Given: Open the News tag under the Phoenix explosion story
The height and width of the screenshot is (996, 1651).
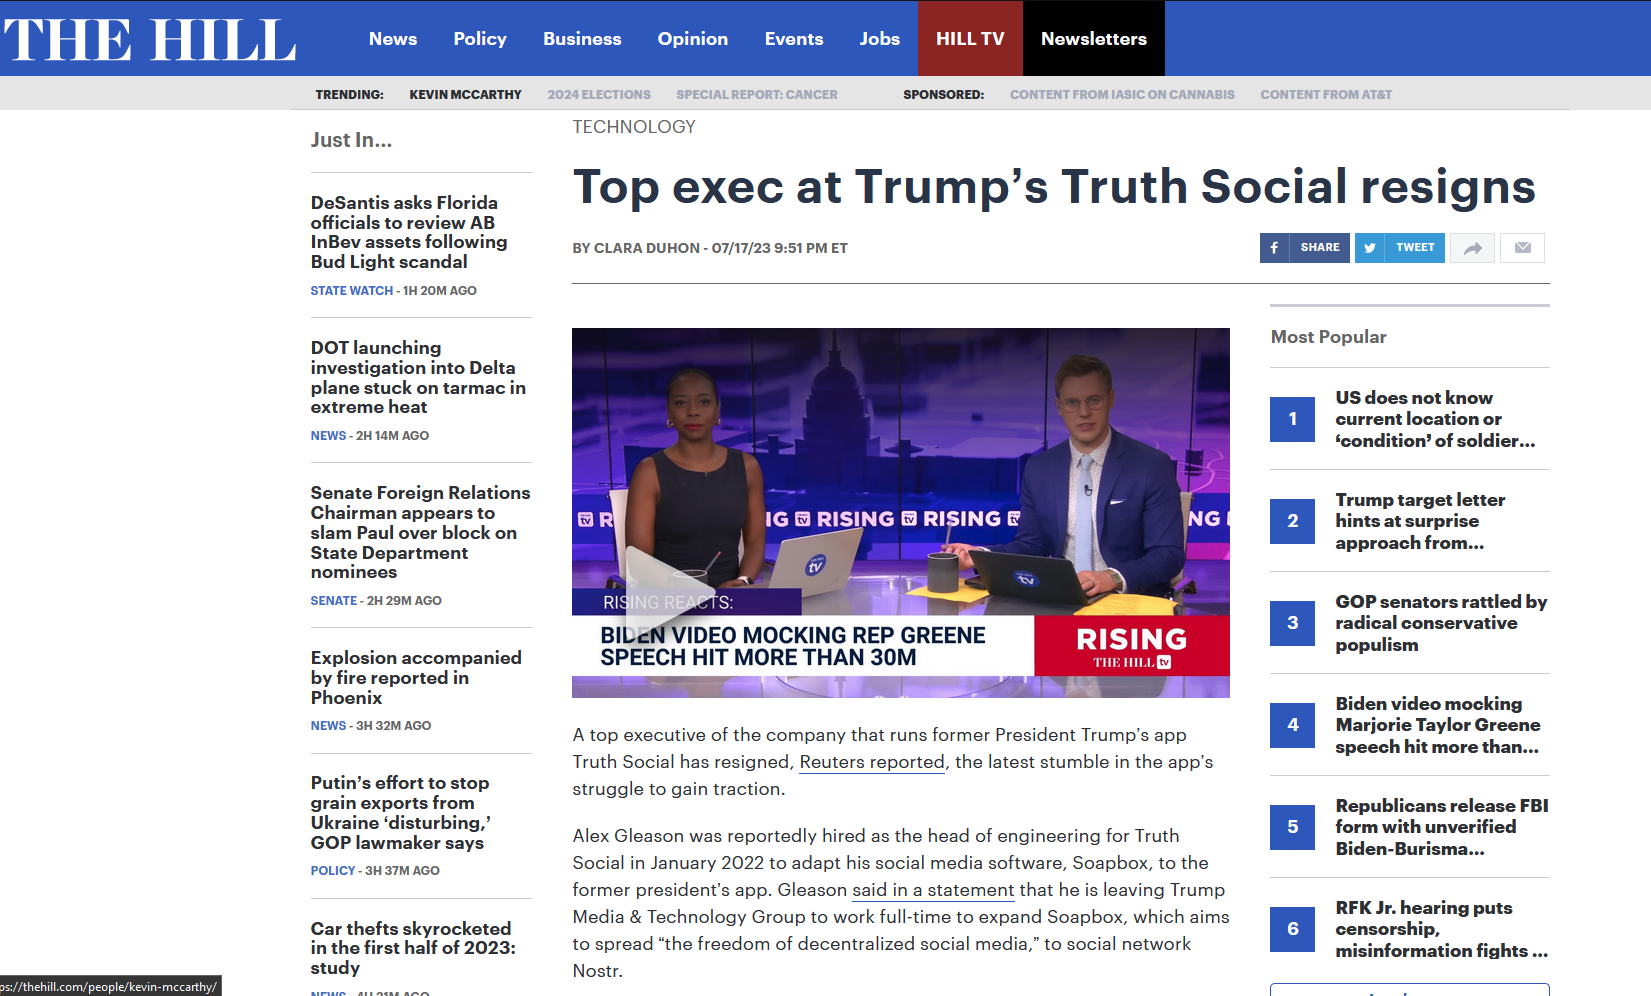Looking at the screenshot, I should [x=328, y=726].
